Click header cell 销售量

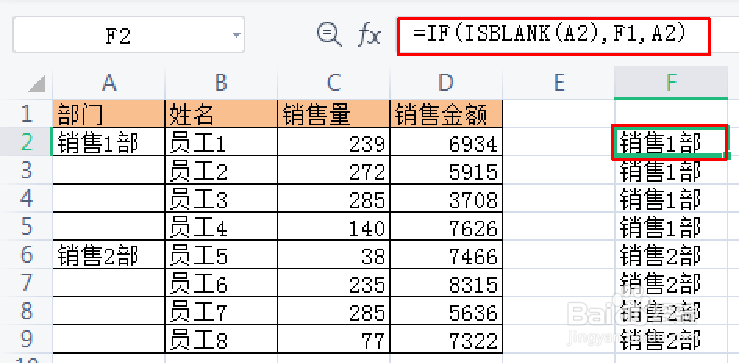pos(334,114)
